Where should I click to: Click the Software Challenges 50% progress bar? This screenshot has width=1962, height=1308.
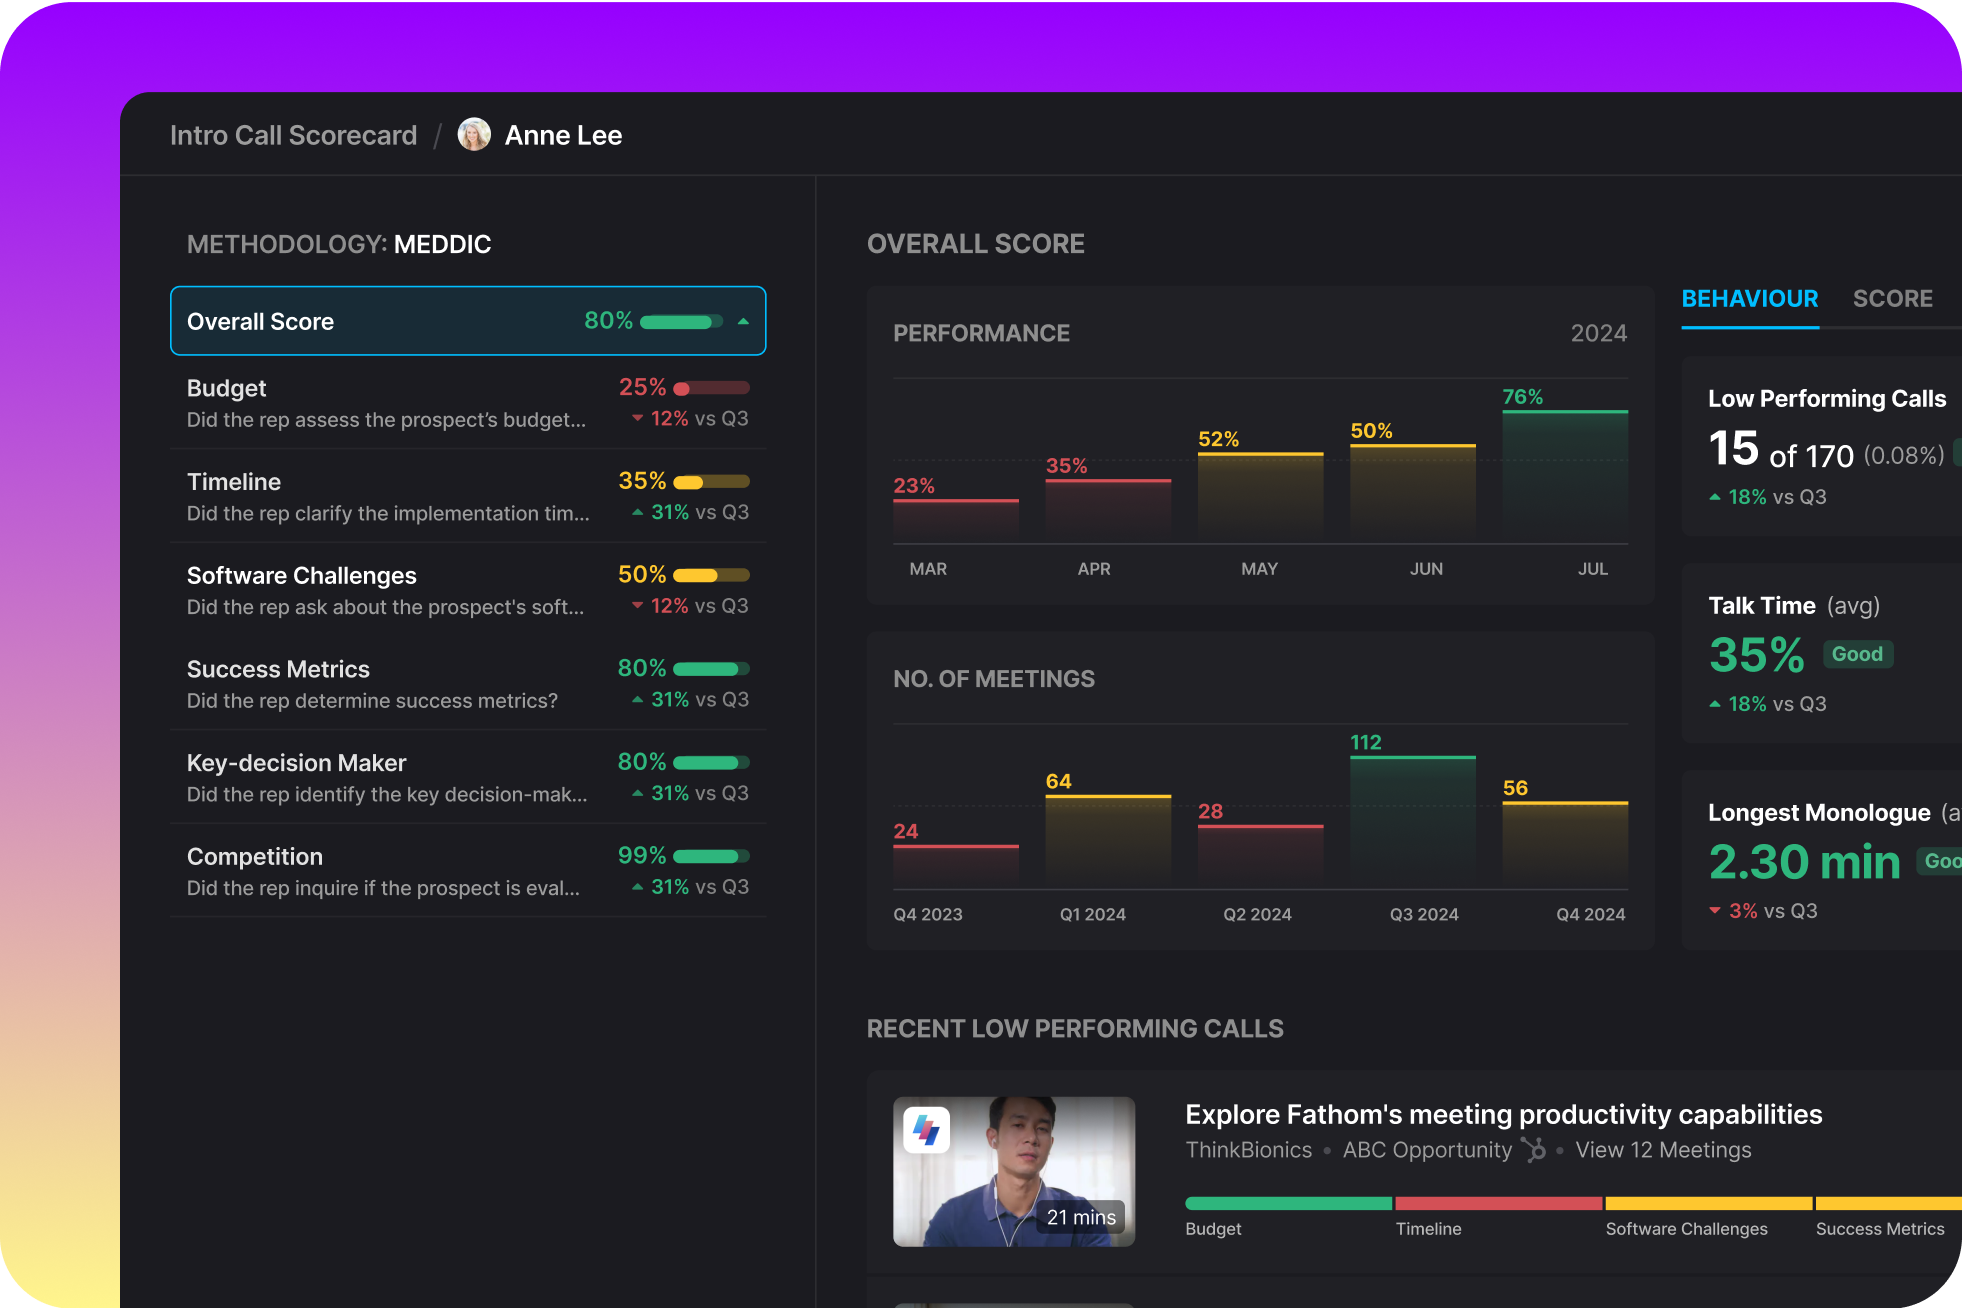click(711, 575)
